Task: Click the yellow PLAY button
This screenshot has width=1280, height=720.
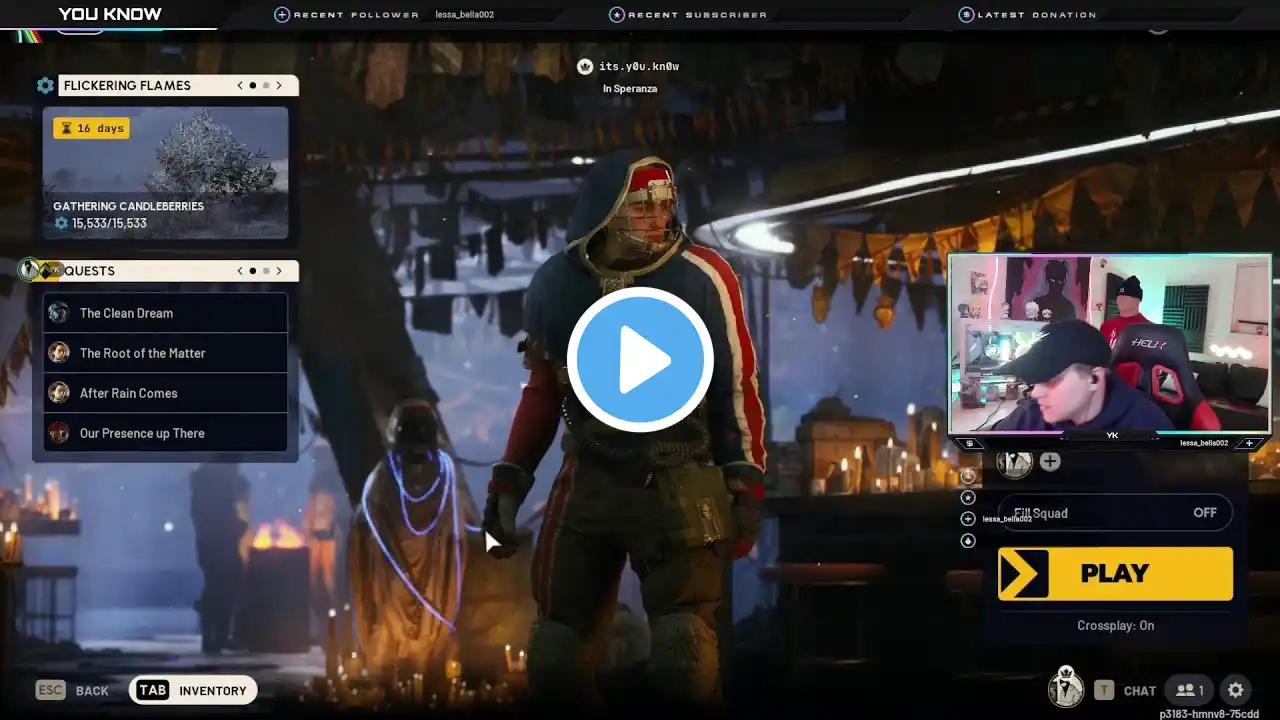Action: pyautogui.click(x=1115, y=574)
